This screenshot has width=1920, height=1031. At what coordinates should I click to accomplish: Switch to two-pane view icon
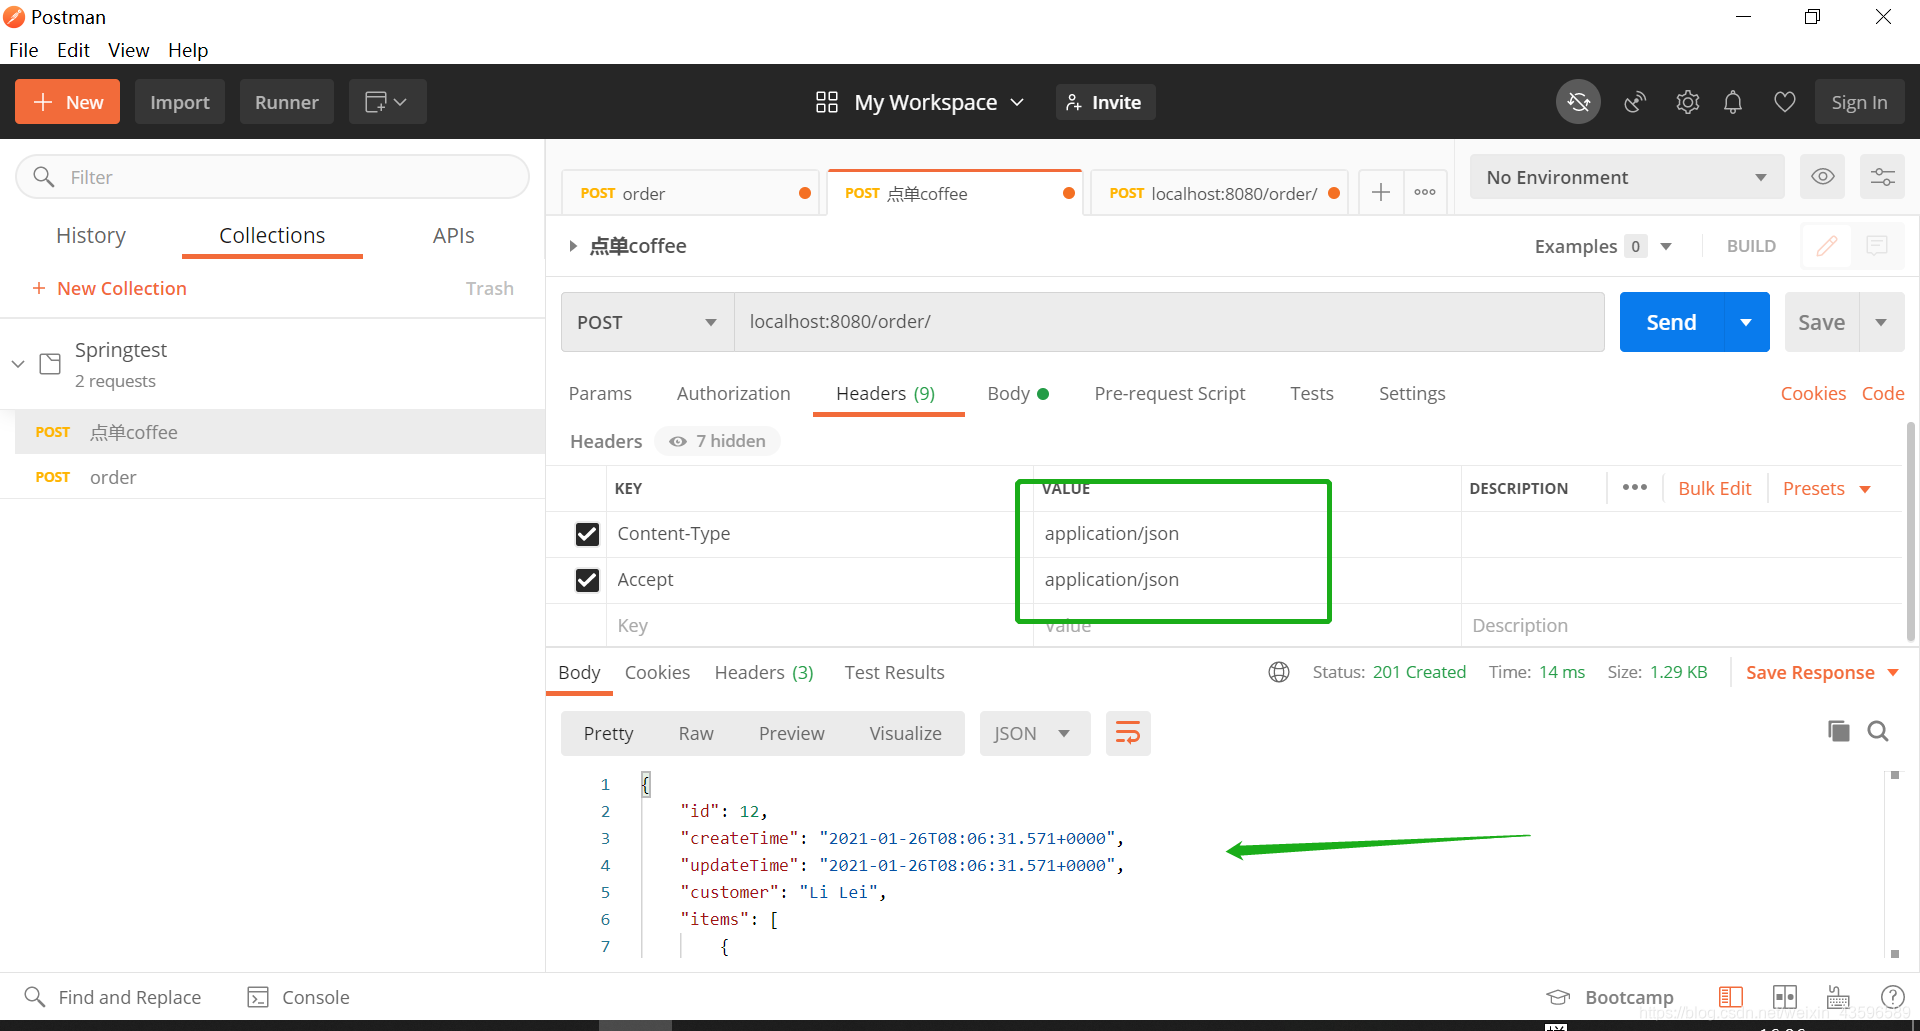click(x=1785, y=997)
